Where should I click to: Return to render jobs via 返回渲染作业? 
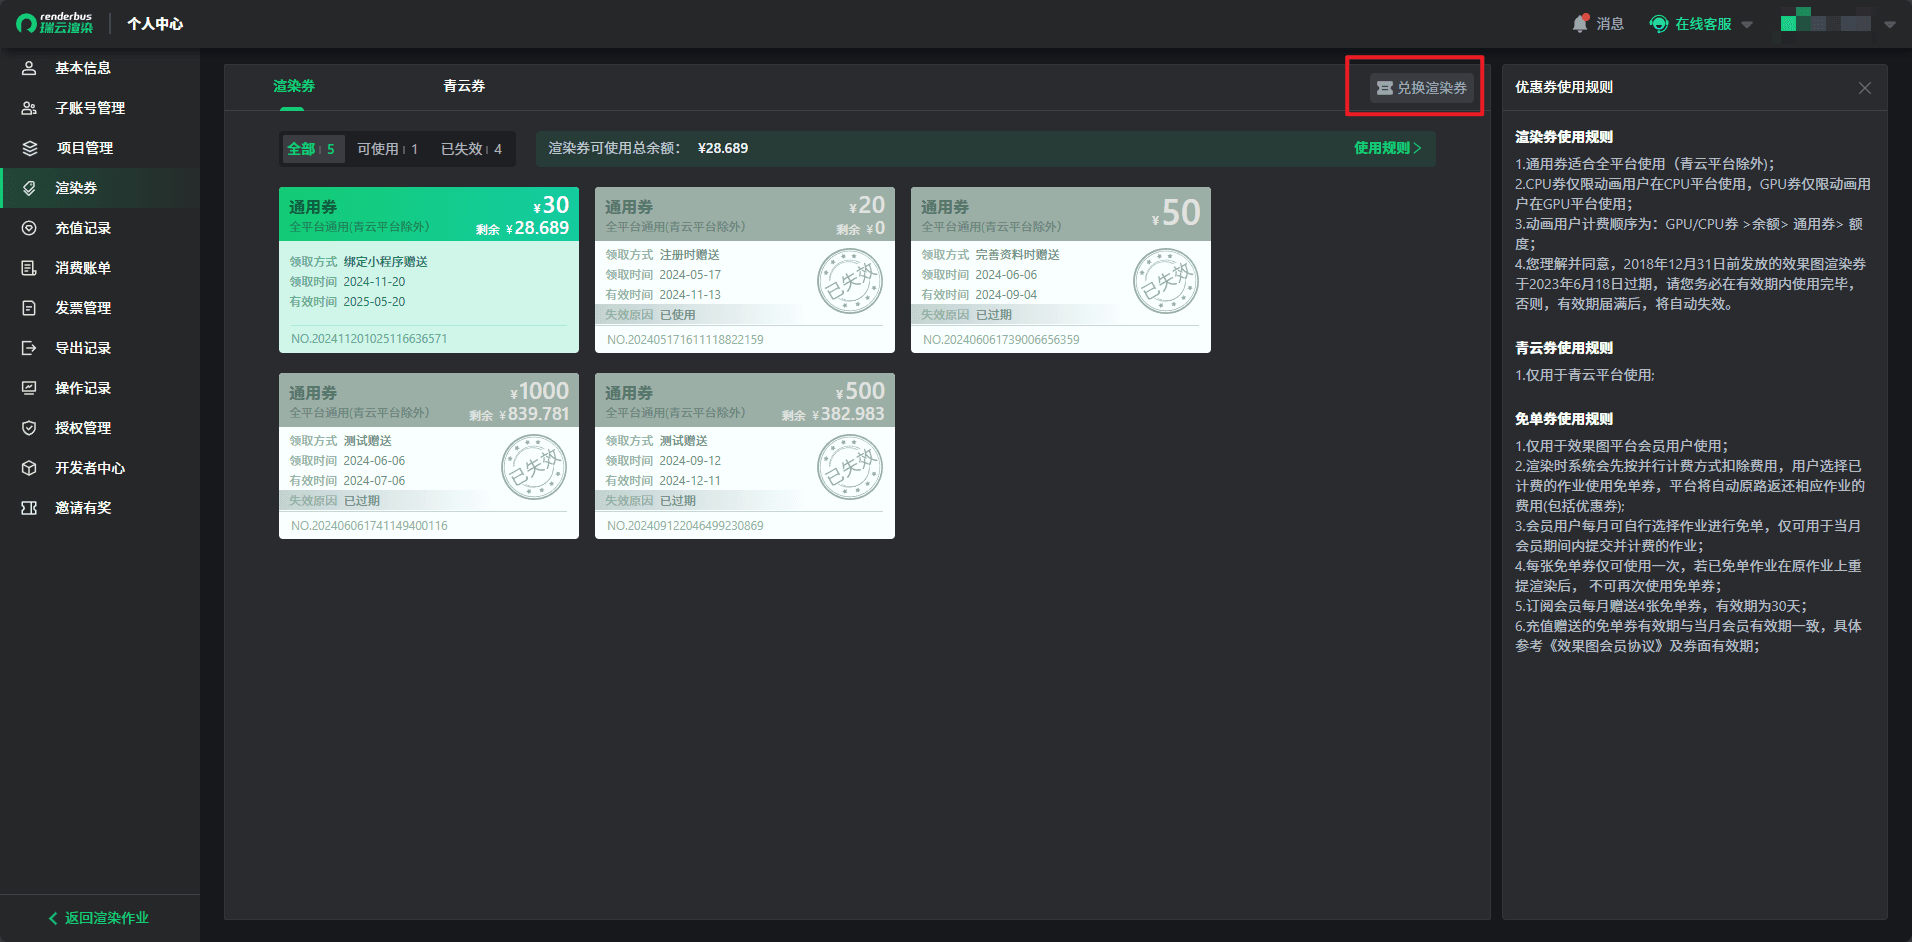point(99,918)
